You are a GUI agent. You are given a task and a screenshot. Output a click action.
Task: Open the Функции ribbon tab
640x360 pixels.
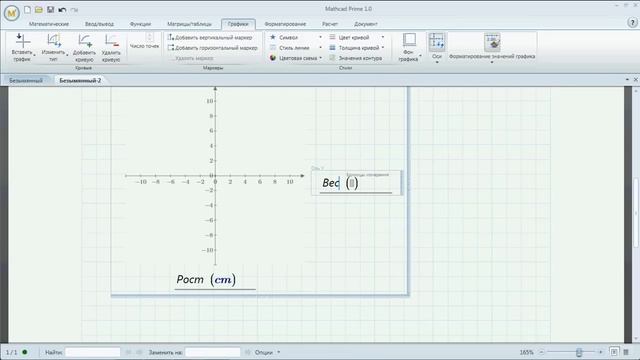140,24
